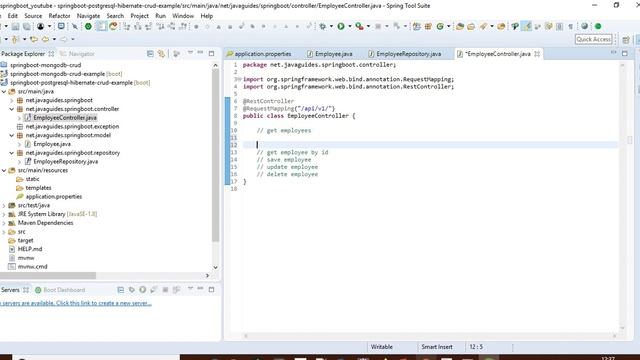Switch to Navigator view tab
Image resolution: width=640 pixels, height=360 pixels.
(77, 54)
